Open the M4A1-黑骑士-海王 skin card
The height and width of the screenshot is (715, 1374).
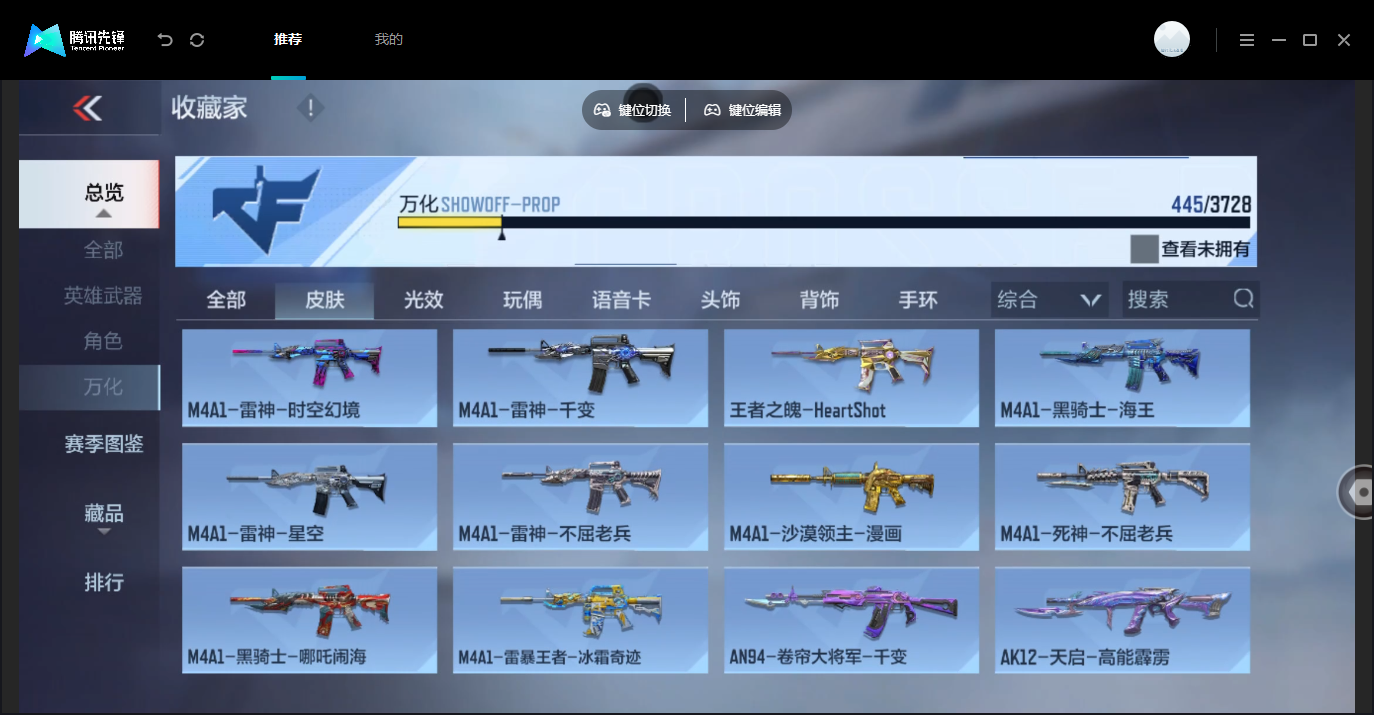tap(1122, 378)
